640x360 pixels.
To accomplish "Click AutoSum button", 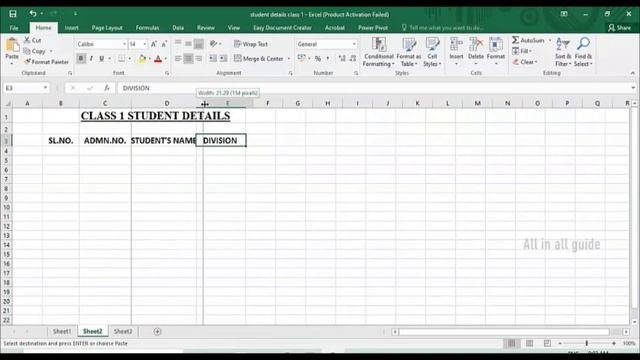I will tap(528, 40).
